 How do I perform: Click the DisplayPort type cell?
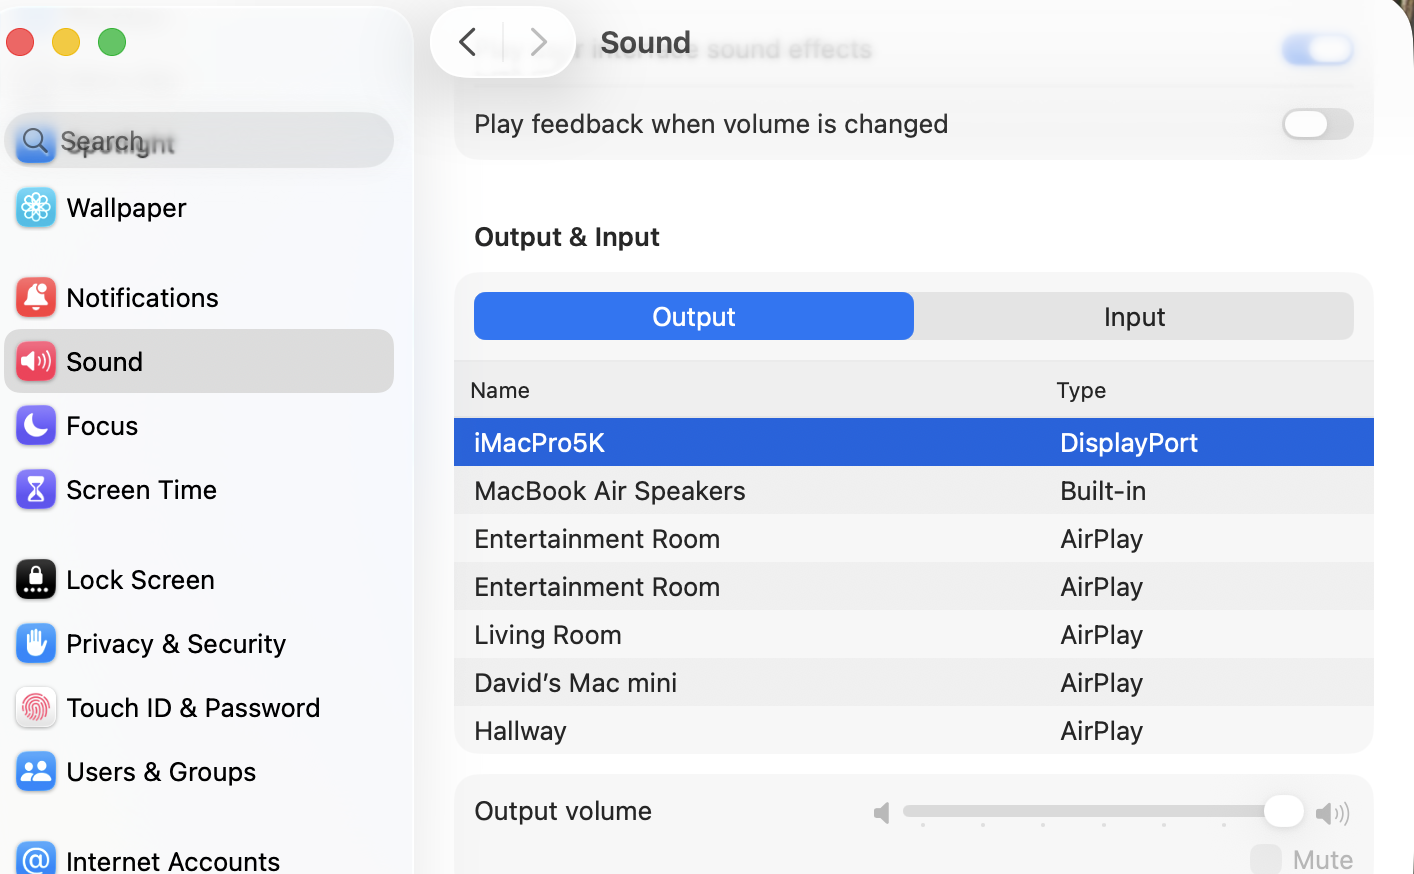click(1129, 442)
